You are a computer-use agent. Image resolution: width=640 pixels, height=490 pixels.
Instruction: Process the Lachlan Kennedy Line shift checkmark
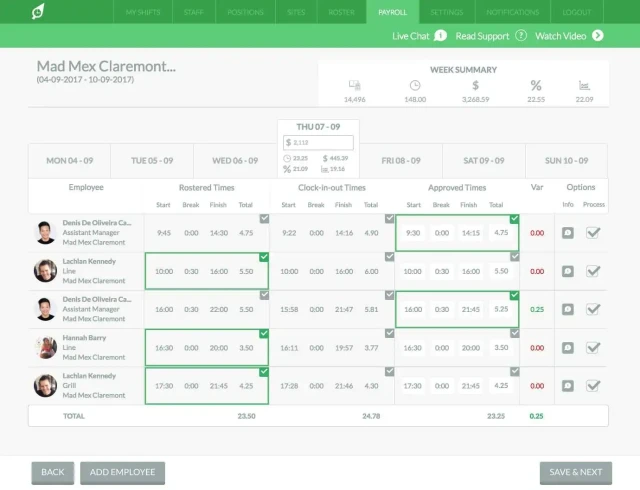[593, 271]
